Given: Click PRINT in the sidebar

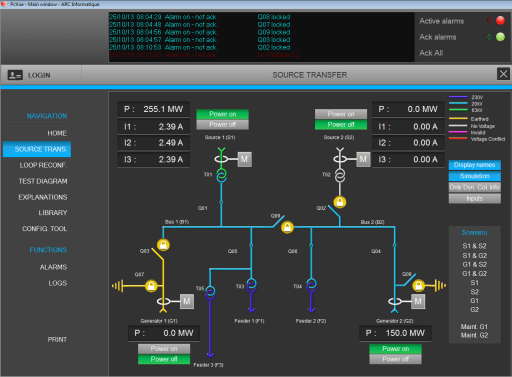Looking at the screenshot, I should [x=57, y=339].
